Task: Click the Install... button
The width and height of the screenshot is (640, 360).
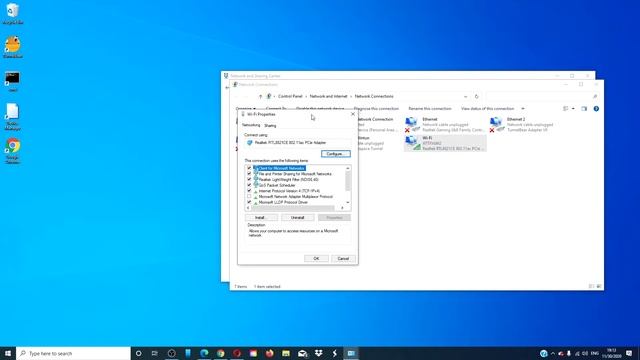Action: point(261,218)
